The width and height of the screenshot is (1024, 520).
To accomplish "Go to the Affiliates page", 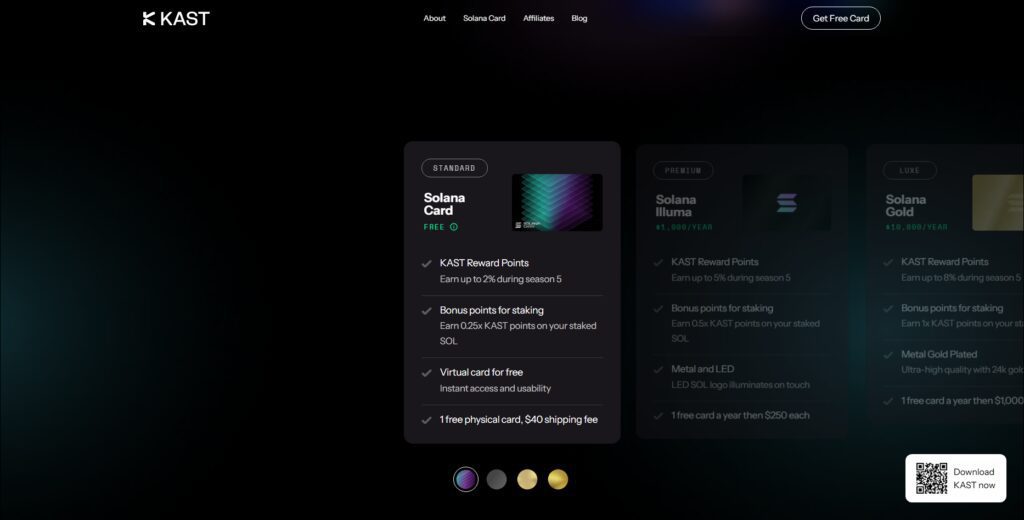I will tap(538, 18).
